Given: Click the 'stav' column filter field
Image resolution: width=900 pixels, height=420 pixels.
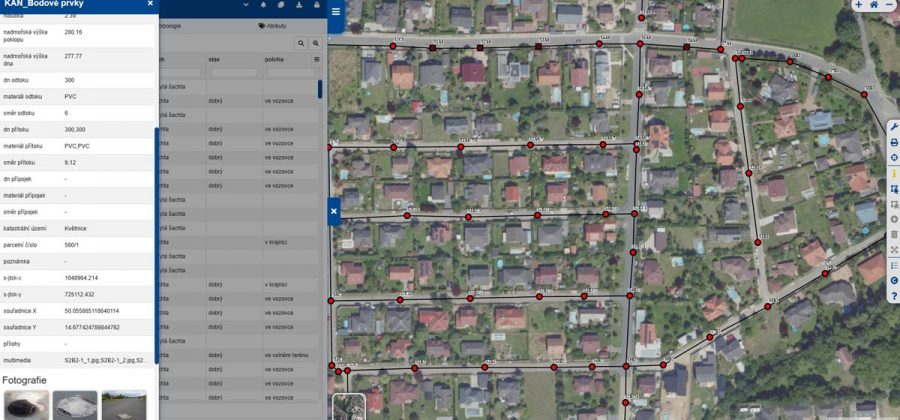Looking at the screenshot, I should coord(232,73).
